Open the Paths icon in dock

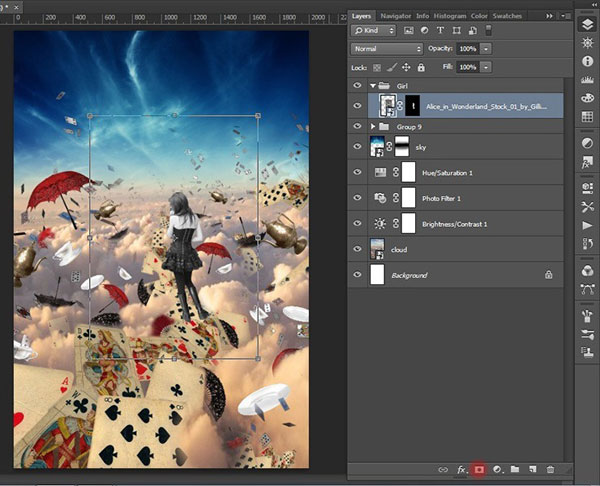point(587,289)
